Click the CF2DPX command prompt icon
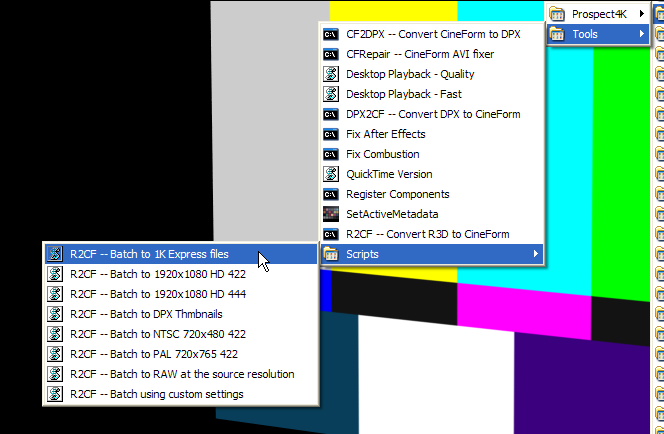The height and width of the screenshot is (434, 664). 331,34
